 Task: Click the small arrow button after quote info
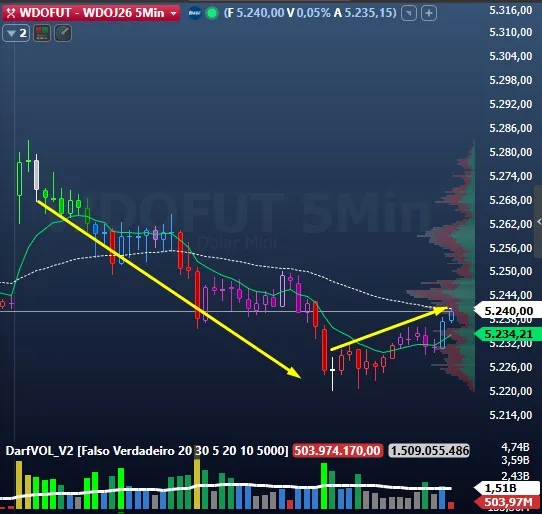[409, 13]
